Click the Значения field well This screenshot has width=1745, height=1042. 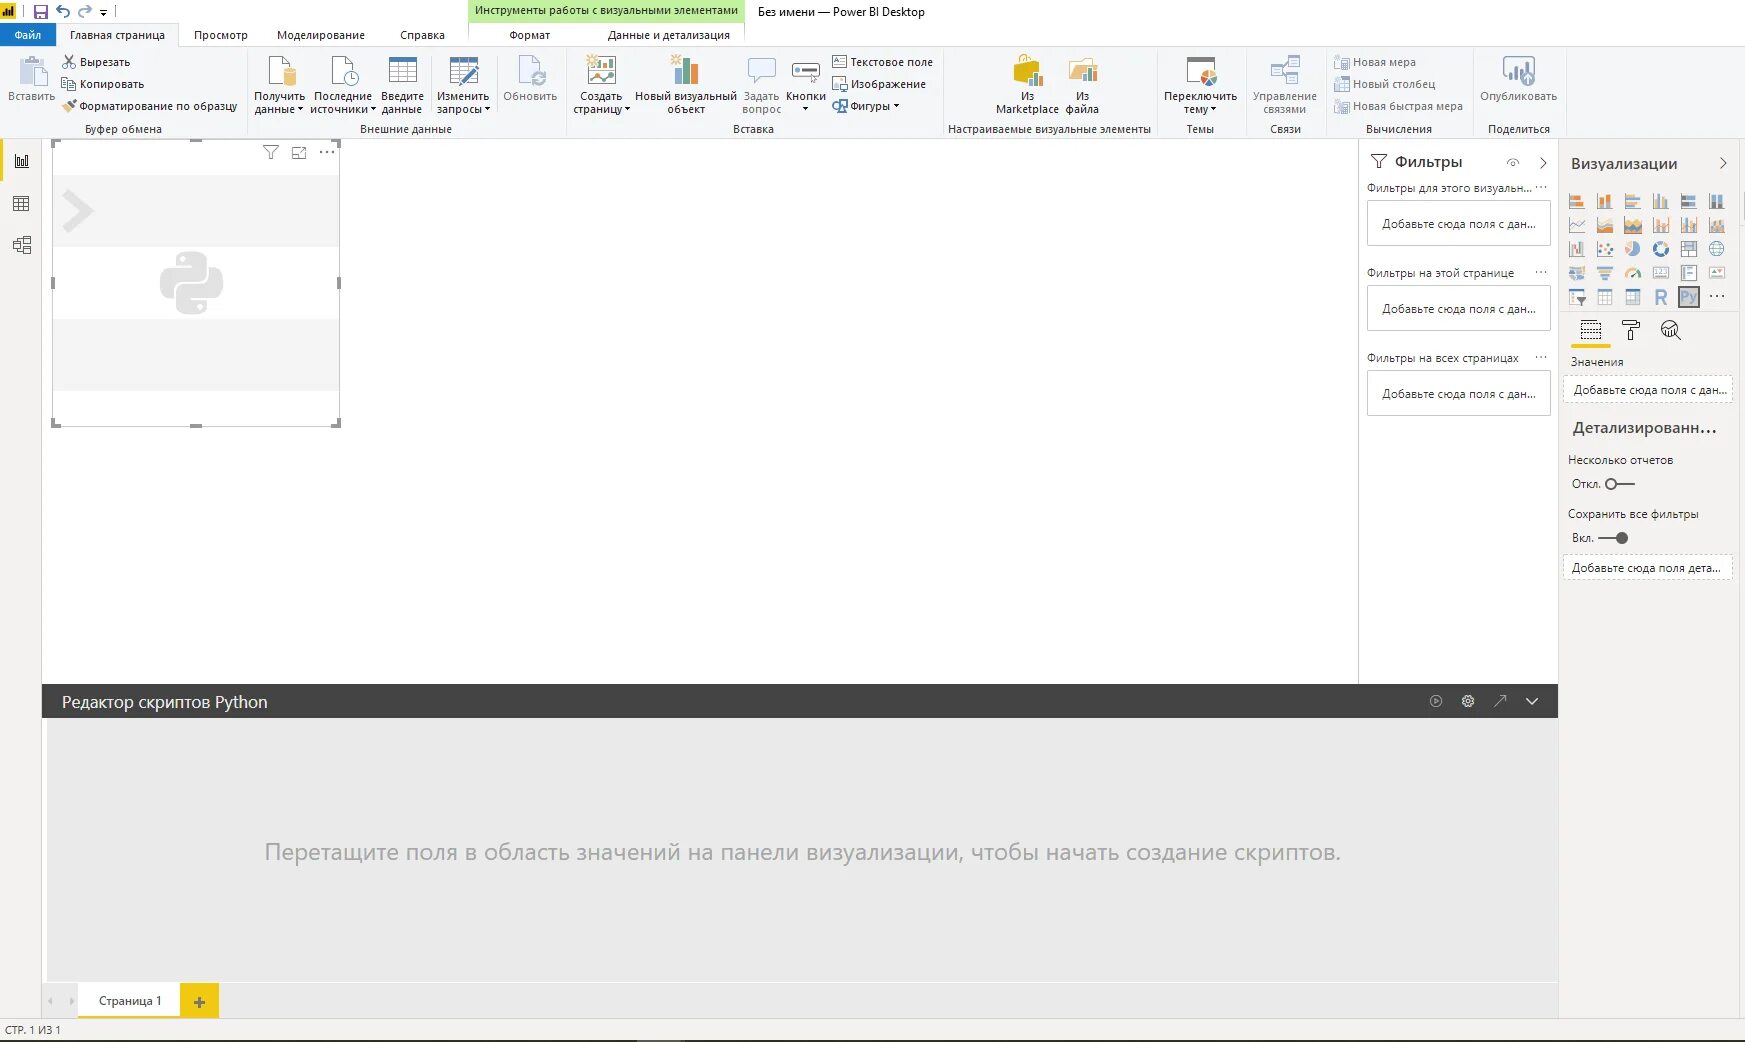pos(1647,390)
